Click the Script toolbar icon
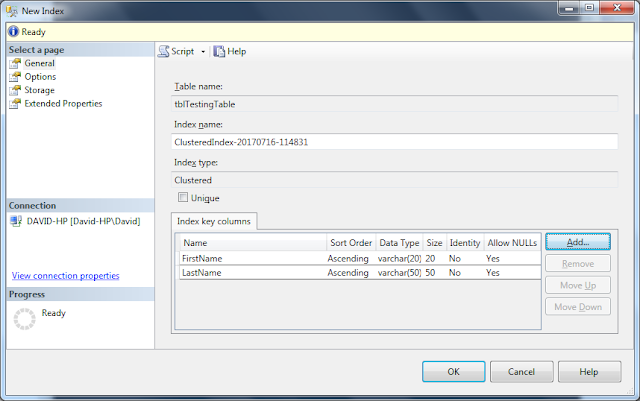This screenshot has width=640, height=401. 164,51
